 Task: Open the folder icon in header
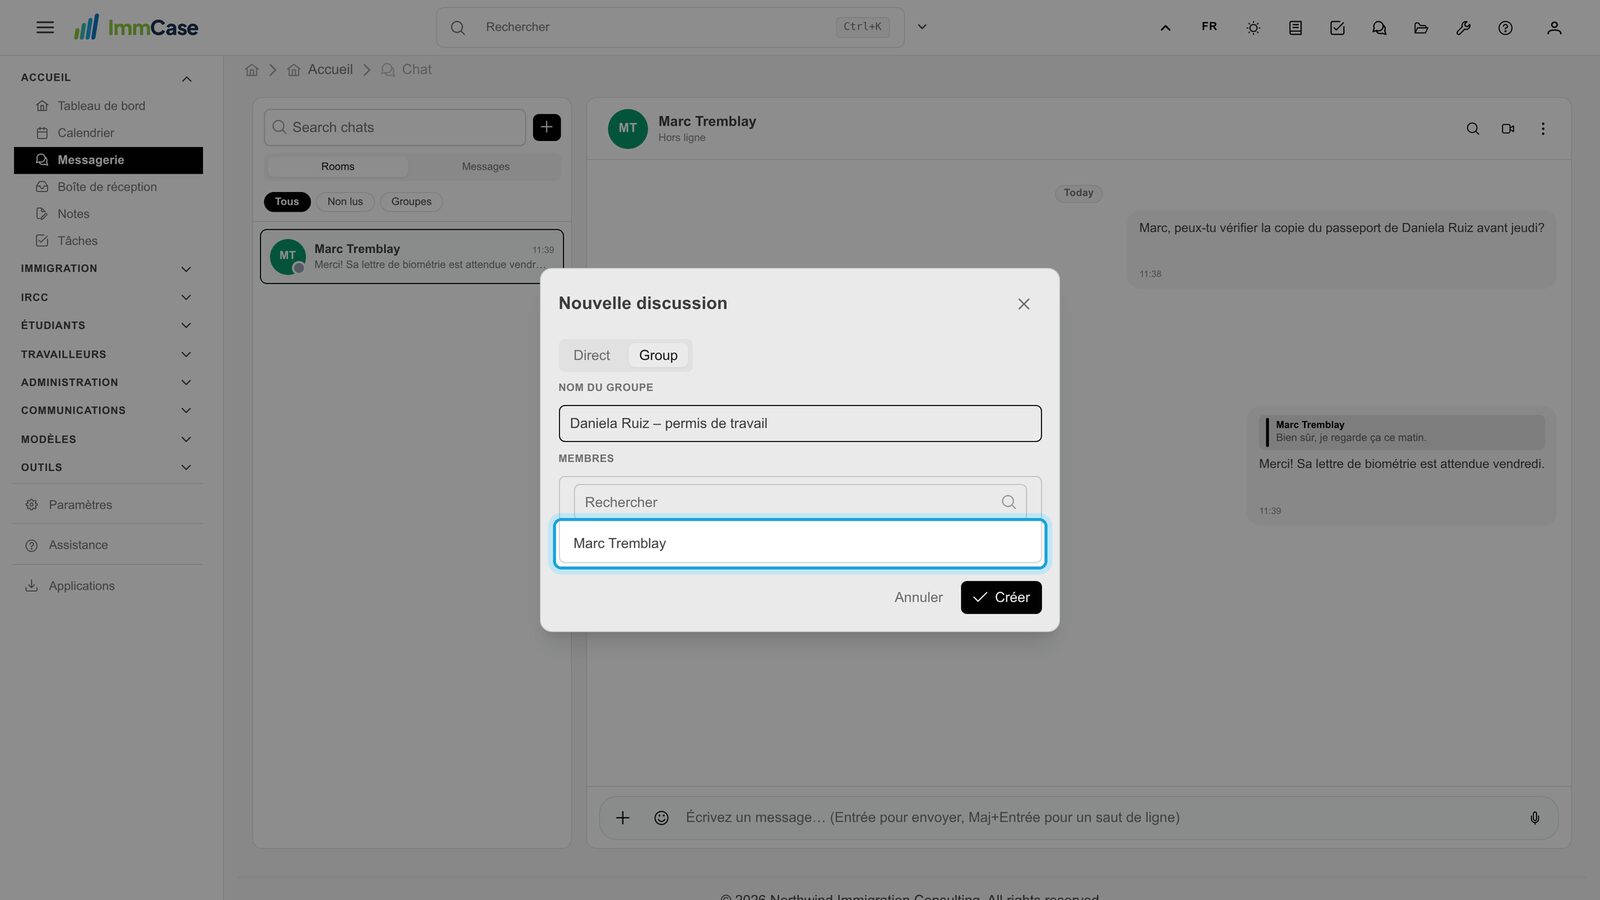pyautogui.click(x=1421, y=28)
